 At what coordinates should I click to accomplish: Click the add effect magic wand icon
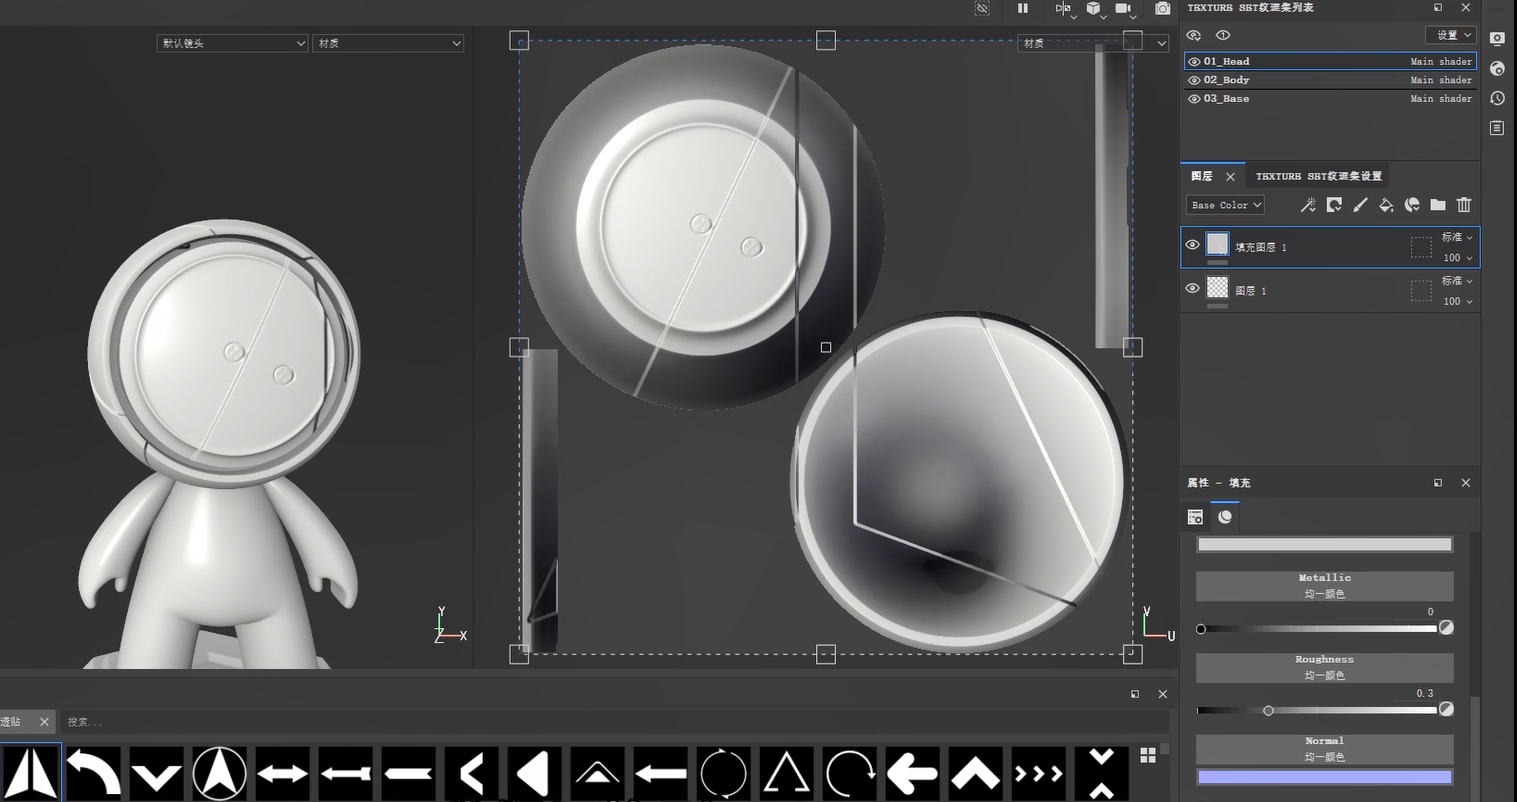1308,205
